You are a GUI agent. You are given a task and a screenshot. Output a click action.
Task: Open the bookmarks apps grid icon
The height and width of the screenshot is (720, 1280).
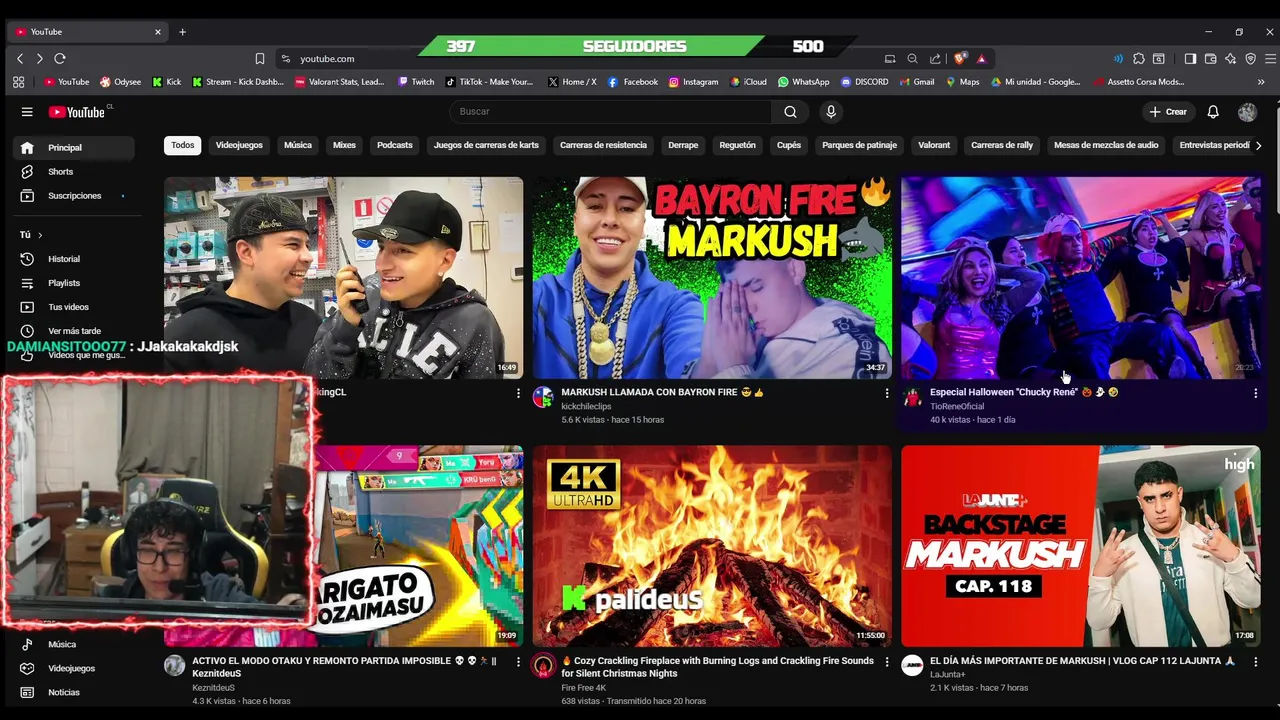tap(18, 82)
